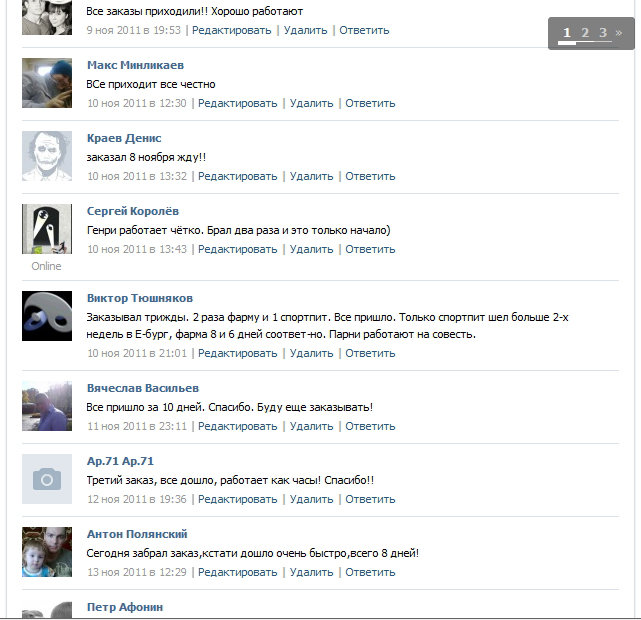Open Сергей Королёв's avatar picture
The width and height of the screenshot is (641, 620).
tap(47, 229)
